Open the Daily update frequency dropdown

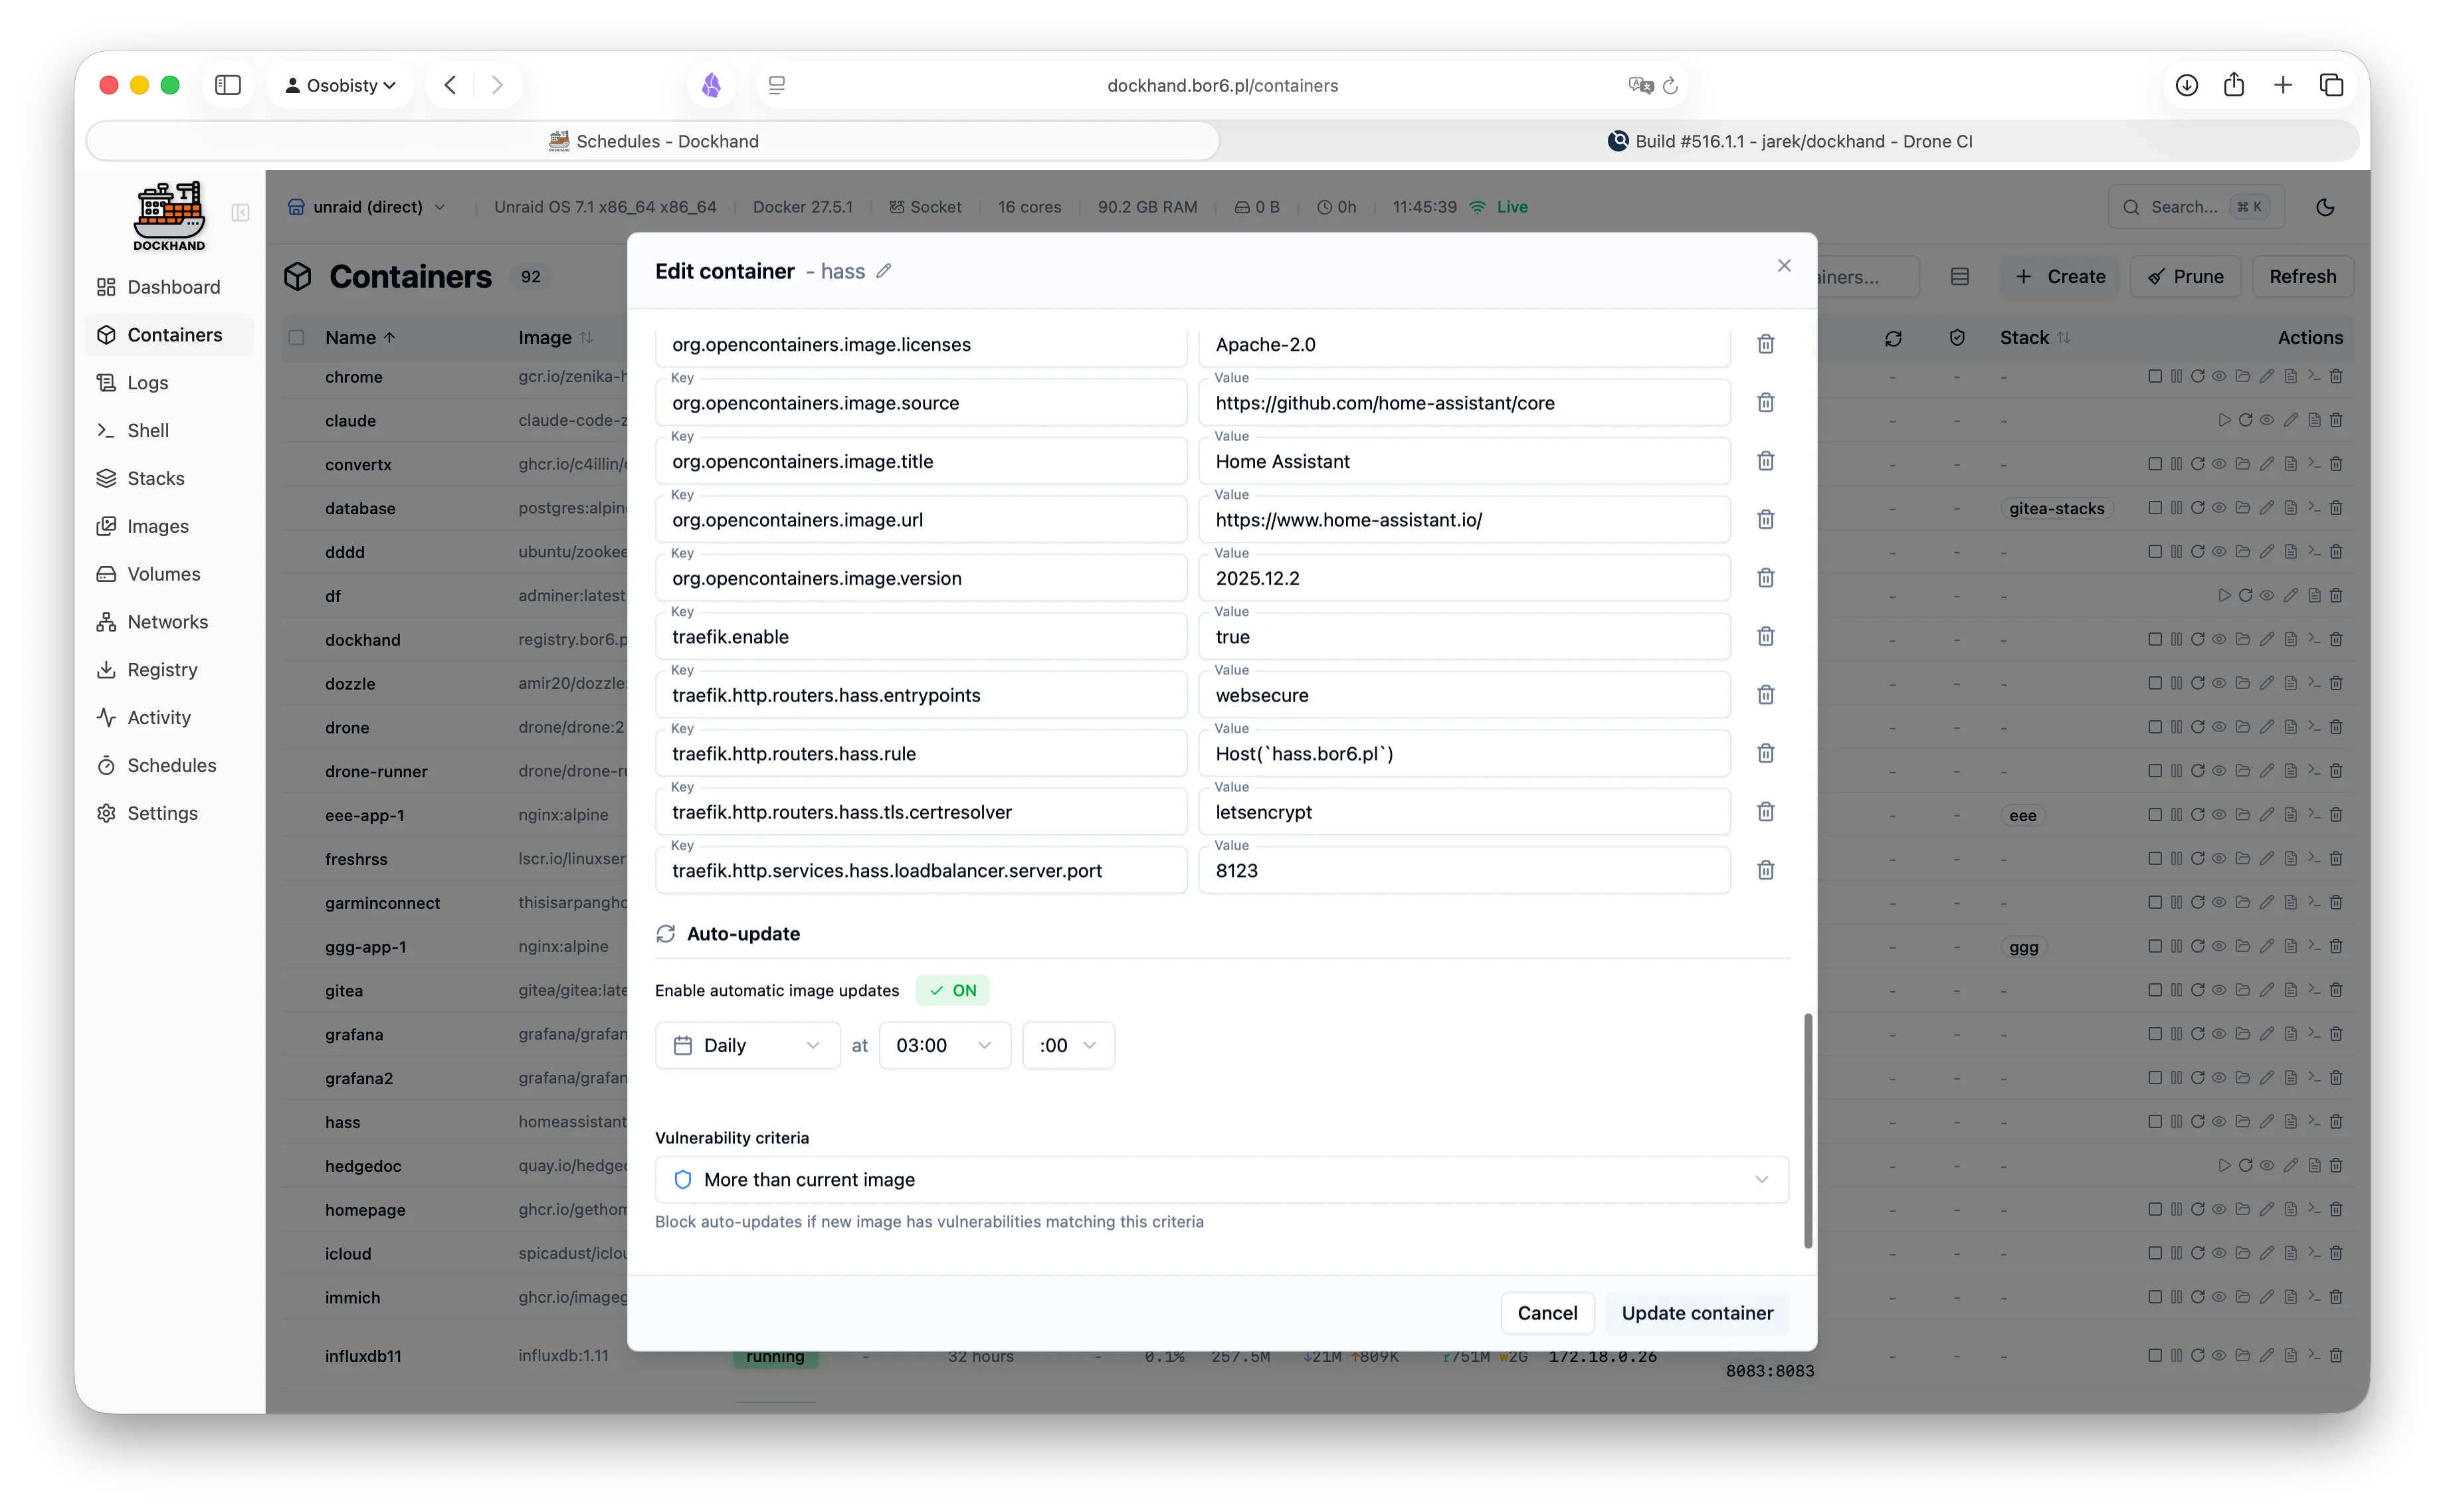(x=747, y=1044)
